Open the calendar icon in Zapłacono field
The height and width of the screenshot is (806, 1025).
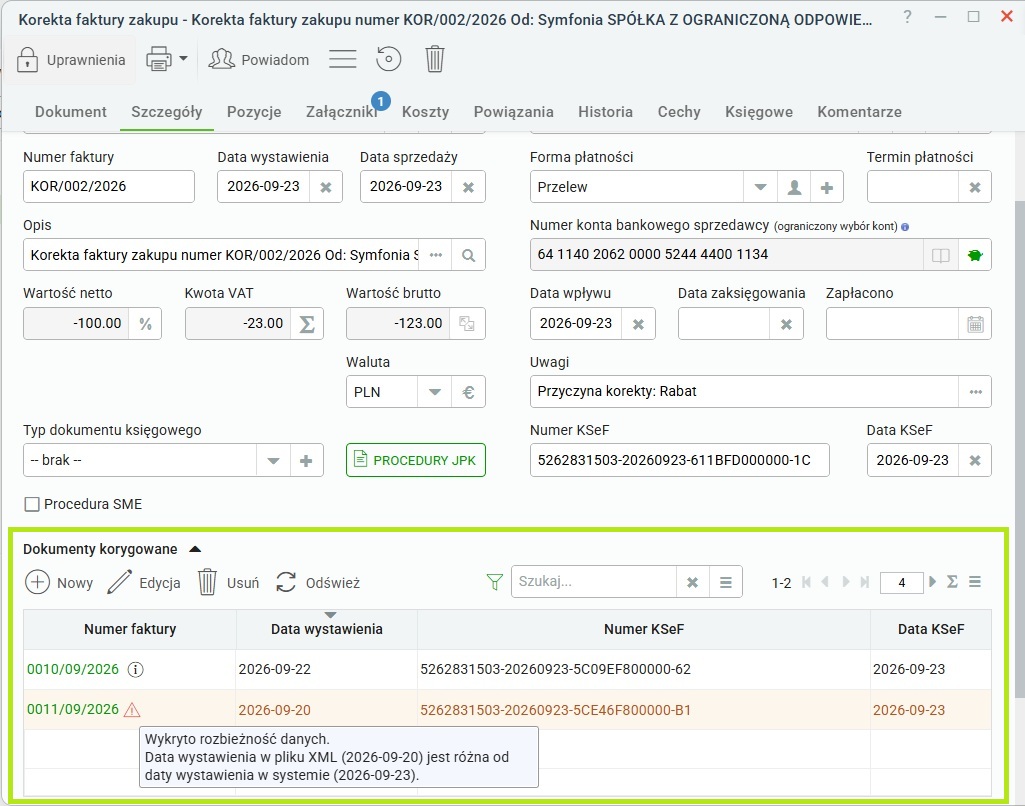coord(975,324)
